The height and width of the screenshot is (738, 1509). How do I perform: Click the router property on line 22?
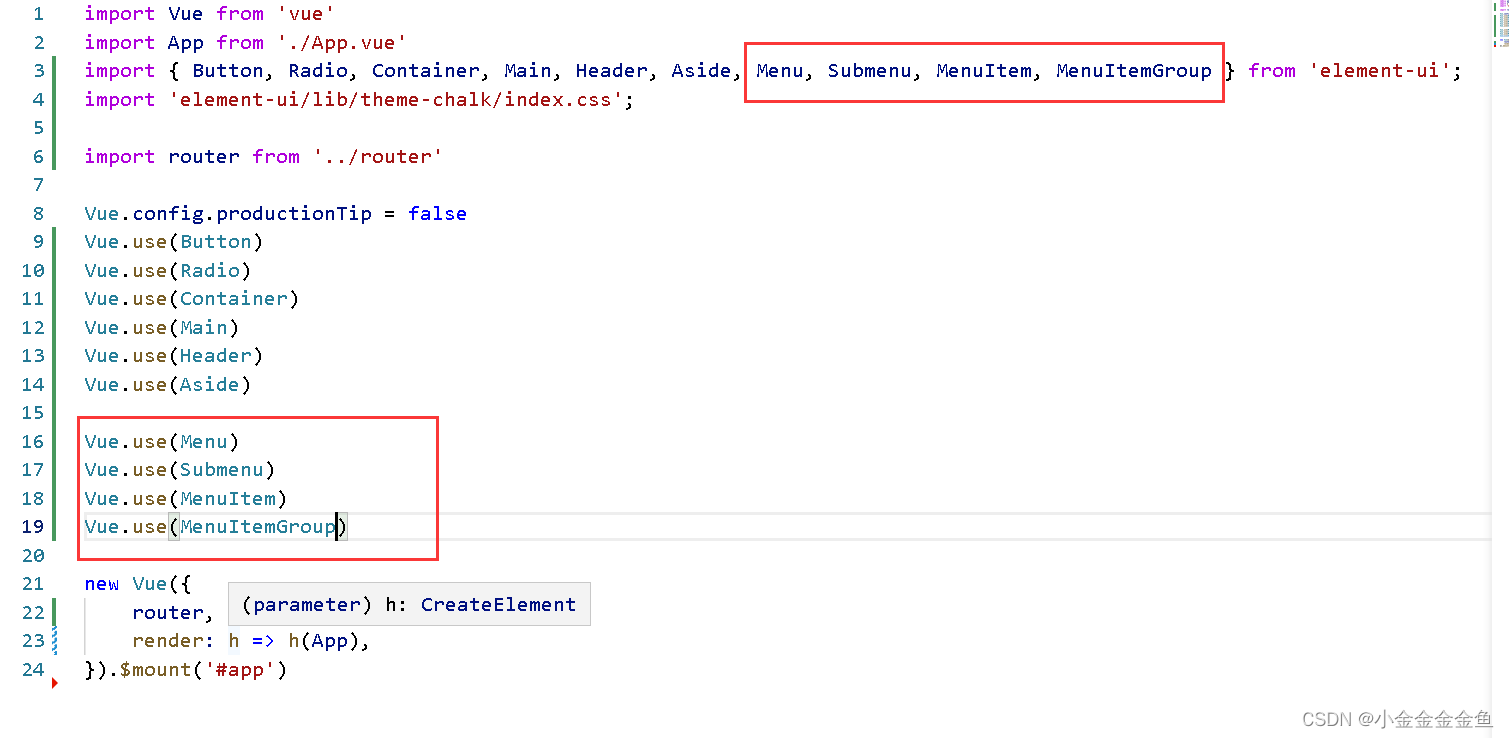(x=168, y=612)
